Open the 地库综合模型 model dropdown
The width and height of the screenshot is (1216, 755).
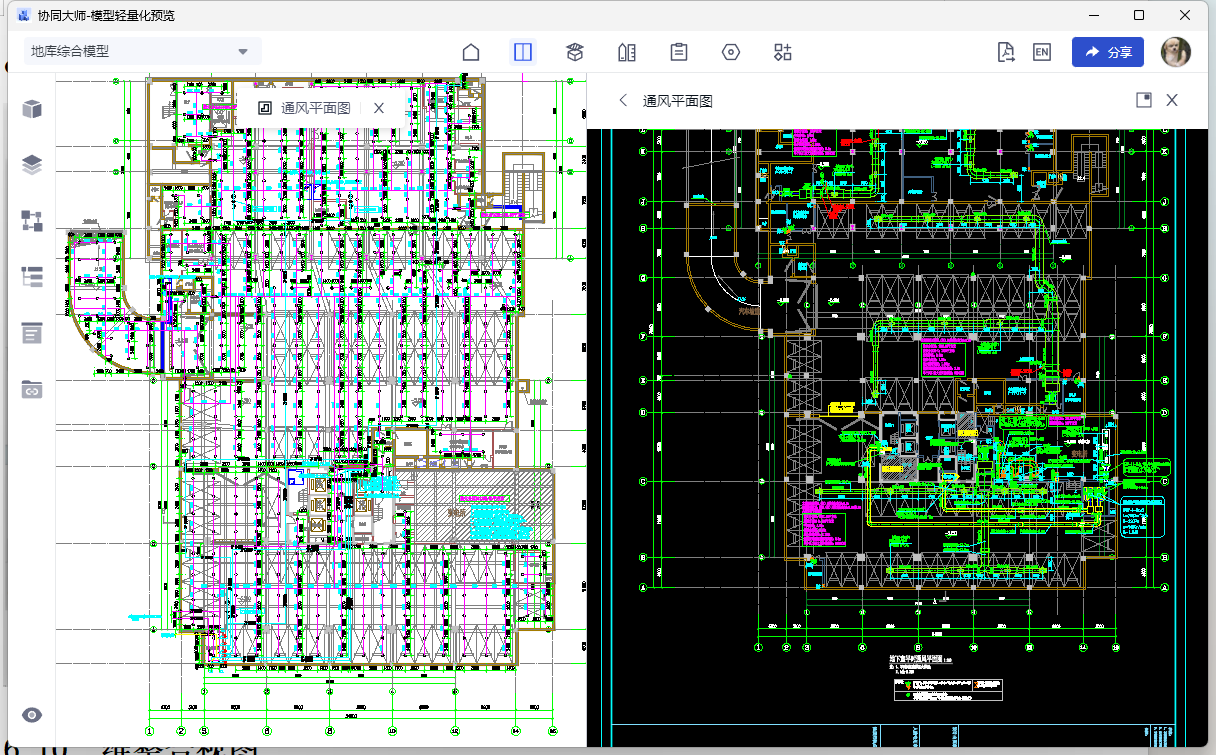[x=142, y=52]
